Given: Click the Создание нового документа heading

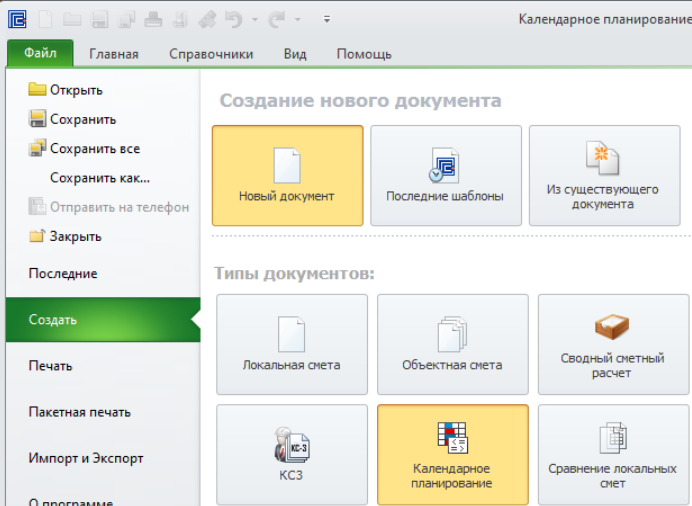Looking at the screenshot, I should click(x=361, y=101).
